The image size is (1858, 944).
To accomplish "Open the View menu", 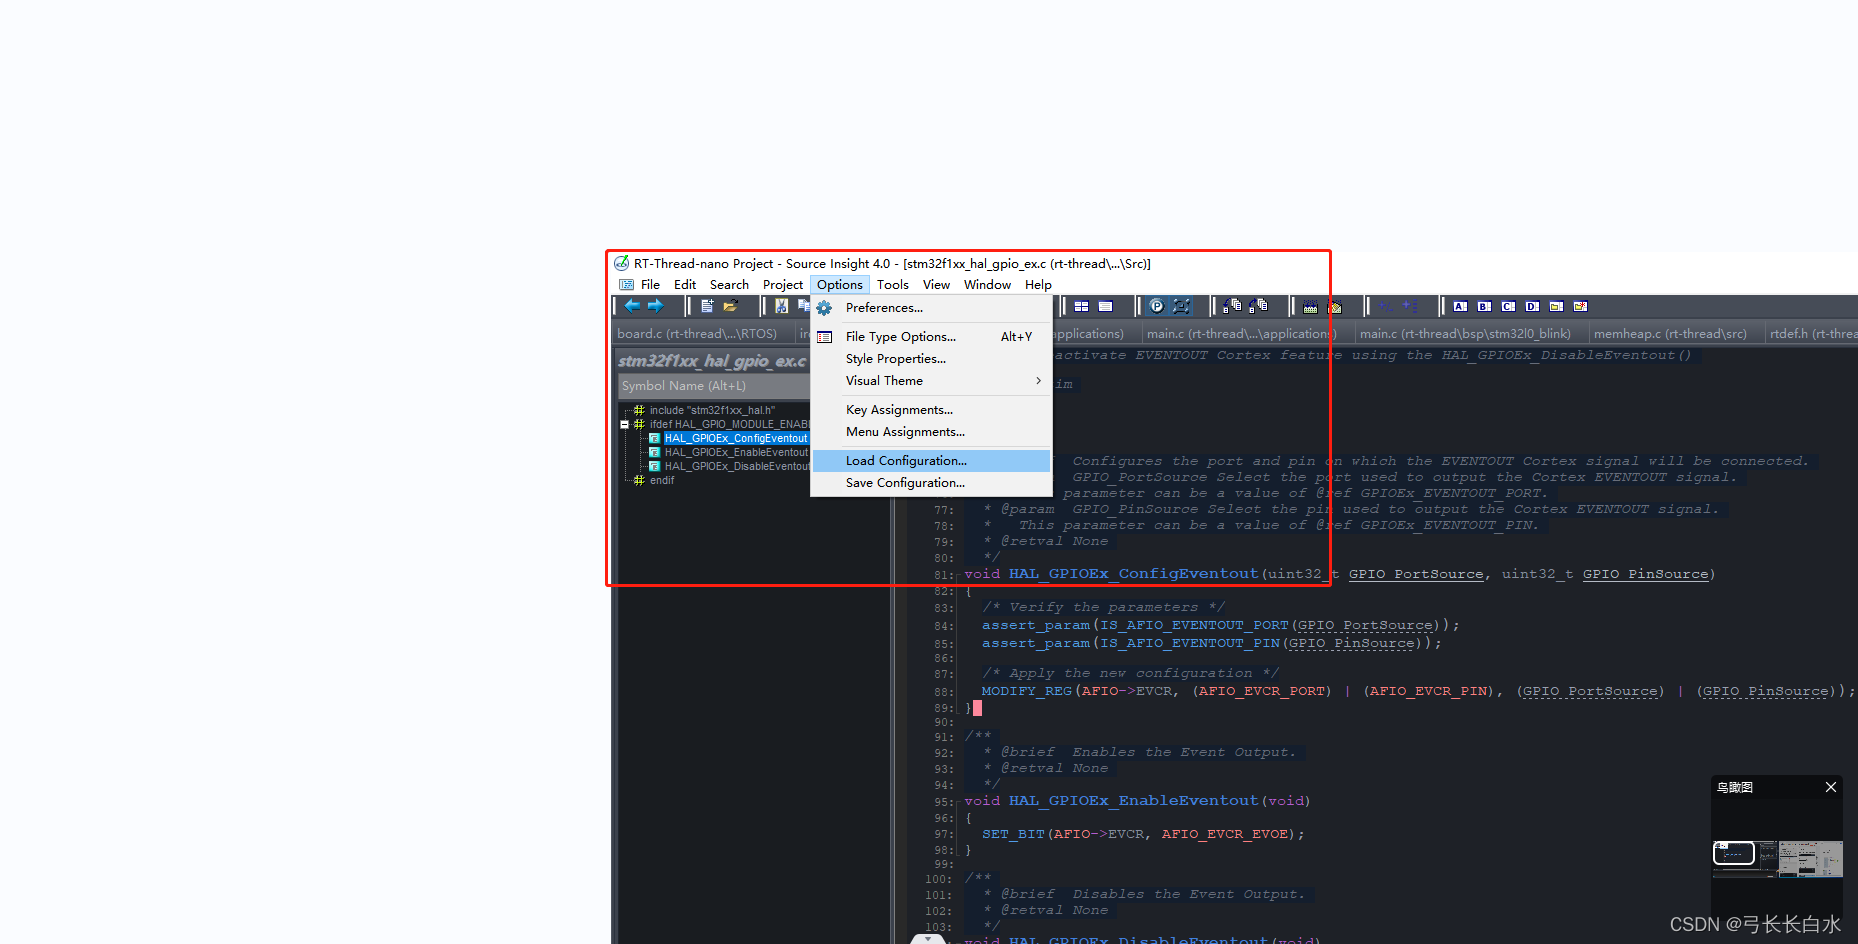I will point(936,285).
